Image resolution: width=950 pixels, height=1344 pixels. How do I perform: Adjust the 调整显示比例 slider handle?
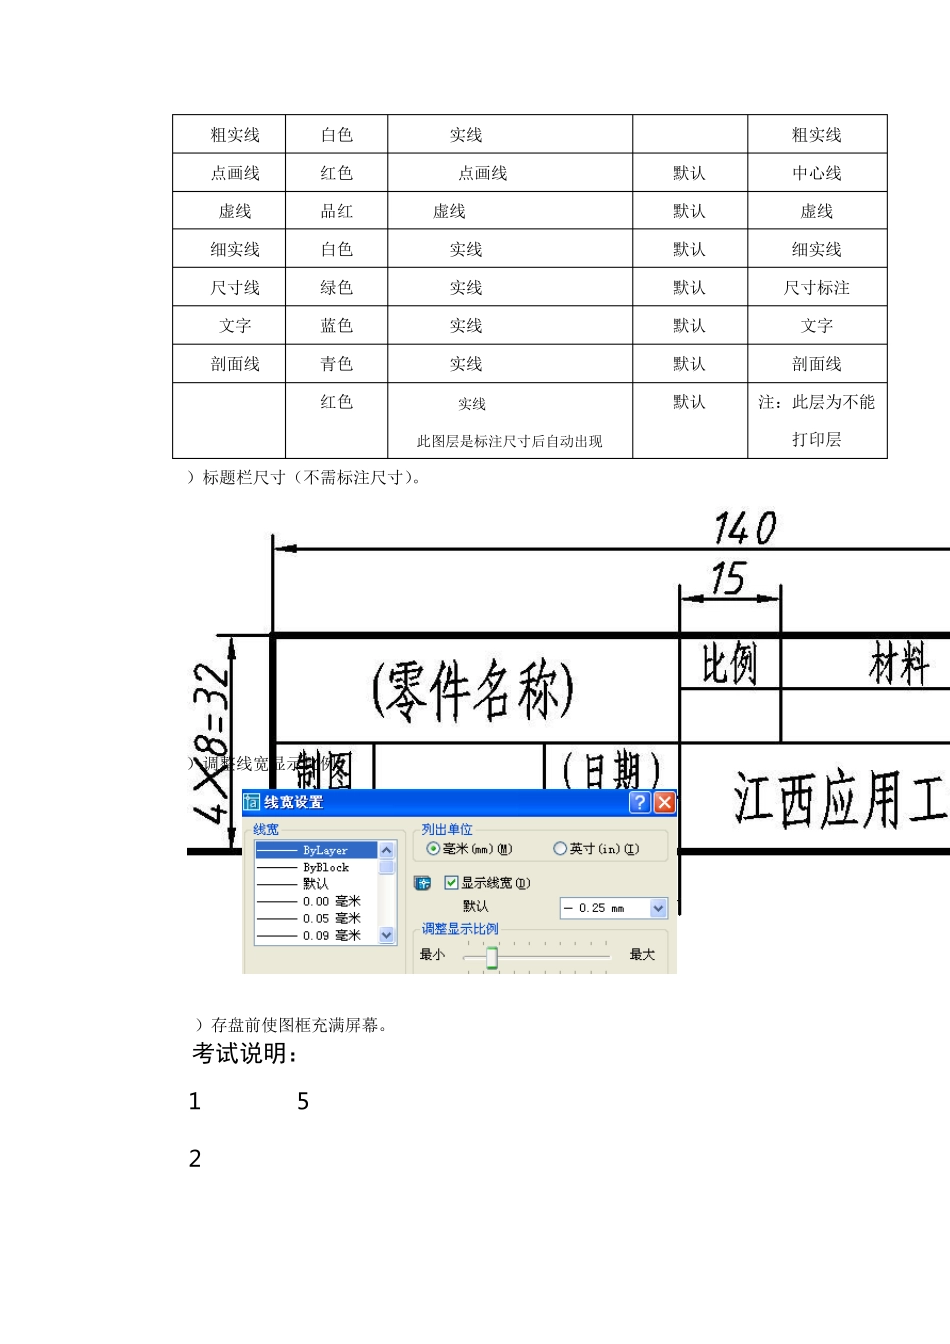491,958
